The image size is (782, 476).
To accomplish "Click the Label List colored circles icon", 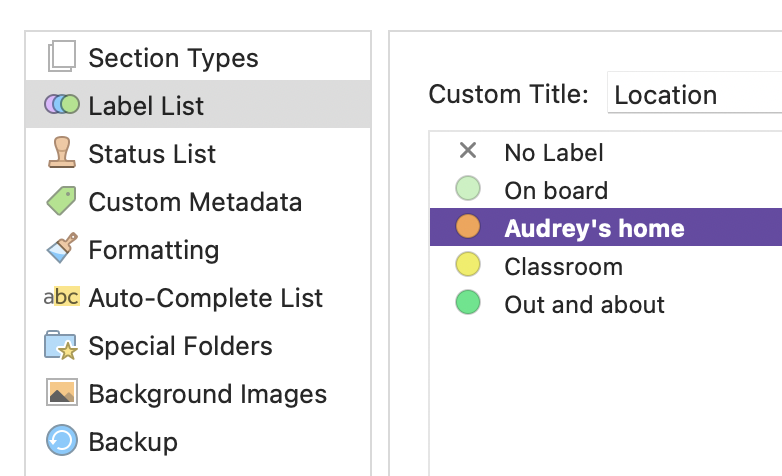I will click(x=62, y=105).
